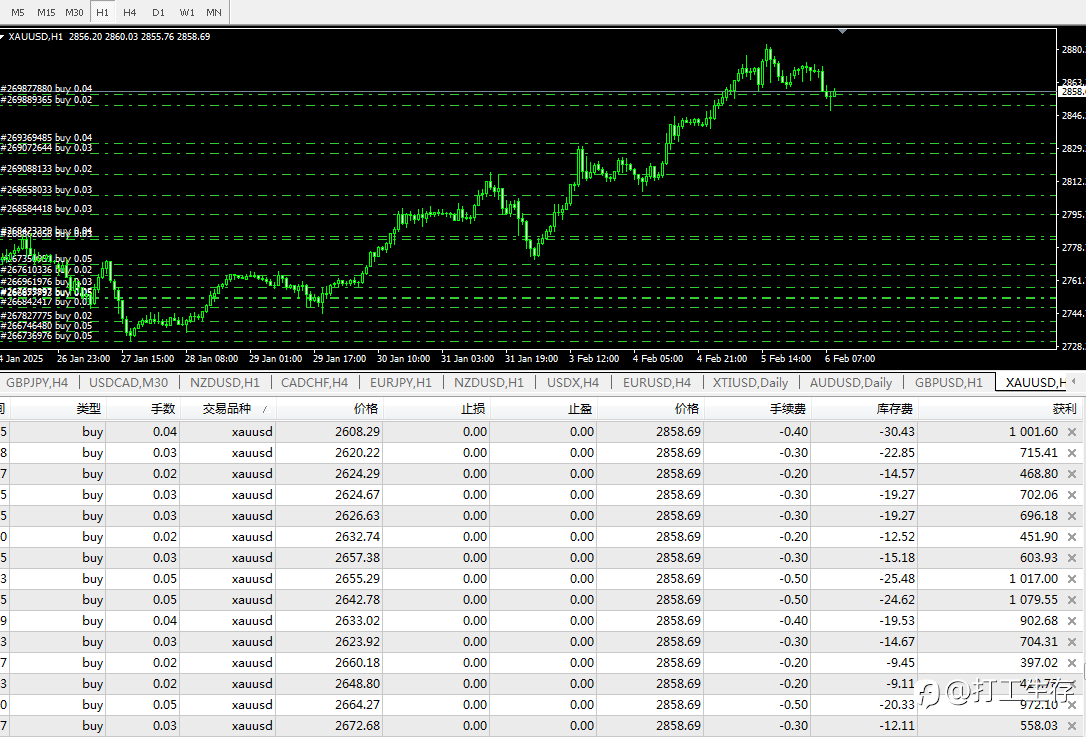Screen dimensions: 1086x737
Task: Click the swap value -30.43
Action: coord(897,432)
